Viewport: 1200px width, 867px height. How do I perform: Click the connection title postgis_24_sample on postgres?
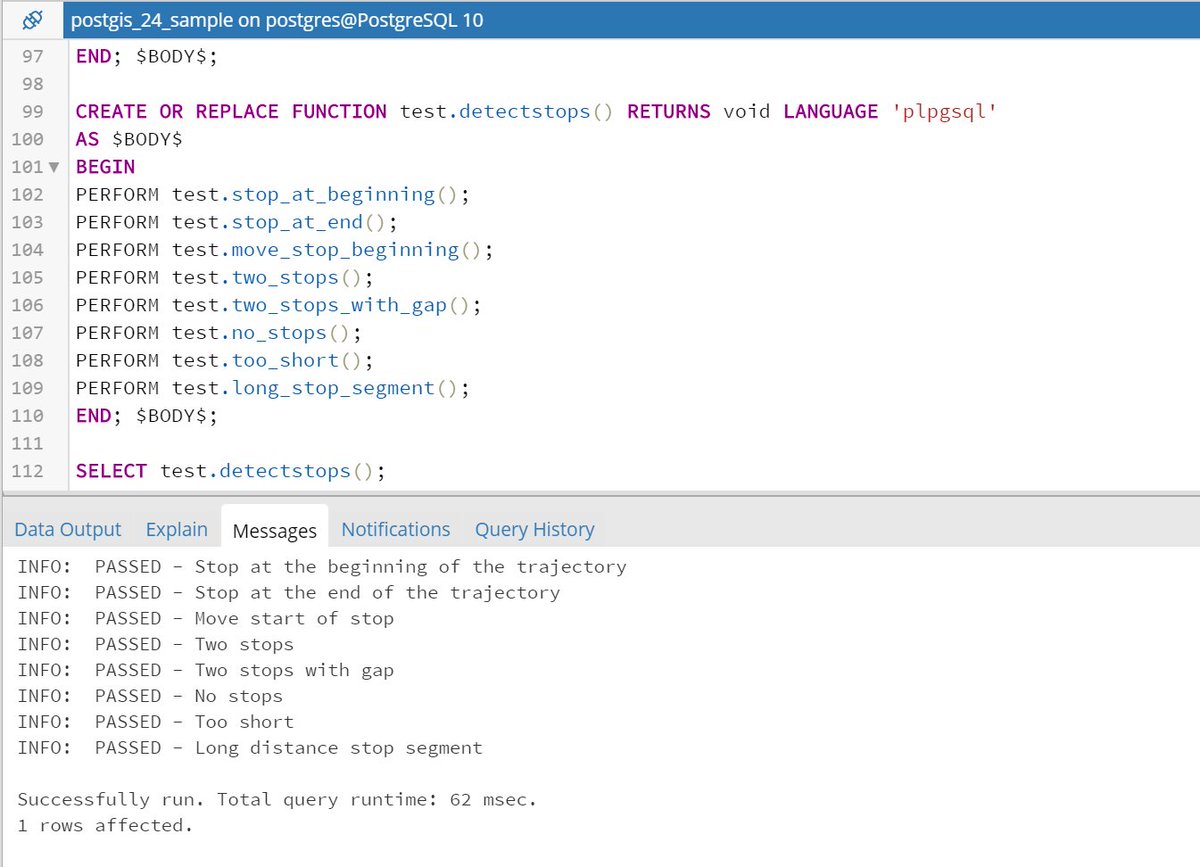(x=277, y=20)
